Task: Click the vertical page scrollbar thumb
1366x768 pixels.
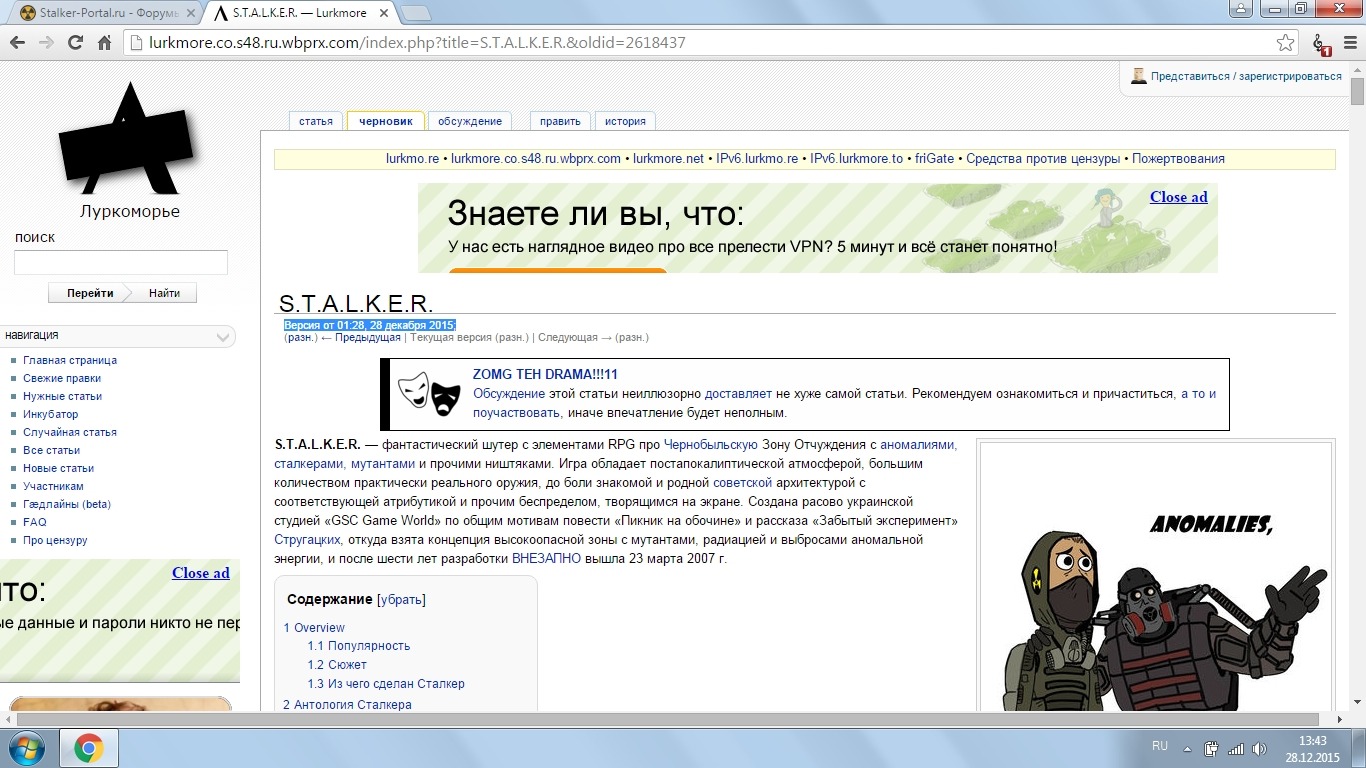Action: [1357, 91]
